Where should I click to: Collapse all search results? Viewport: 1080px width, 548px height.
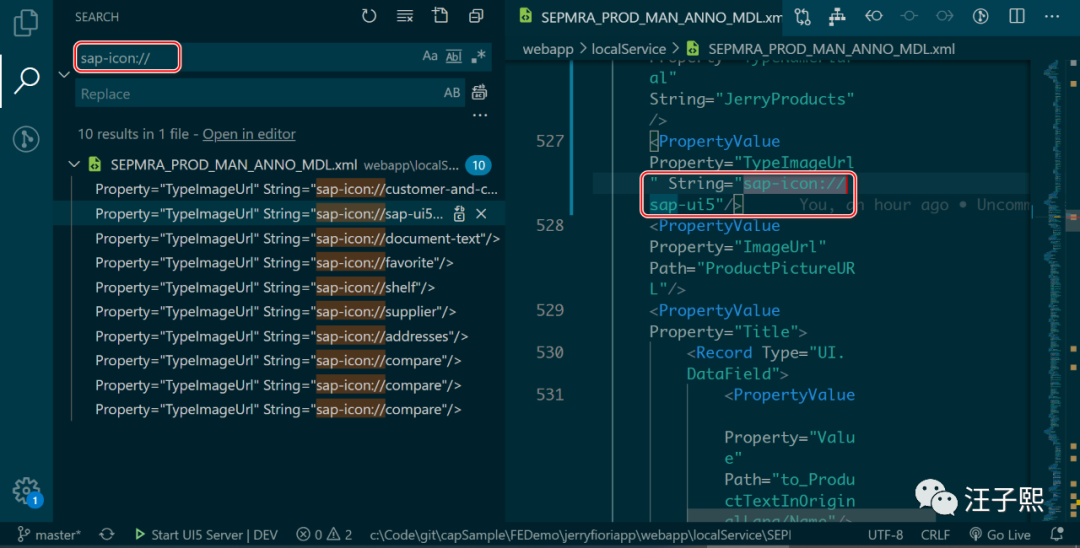(x=476, y=16)
